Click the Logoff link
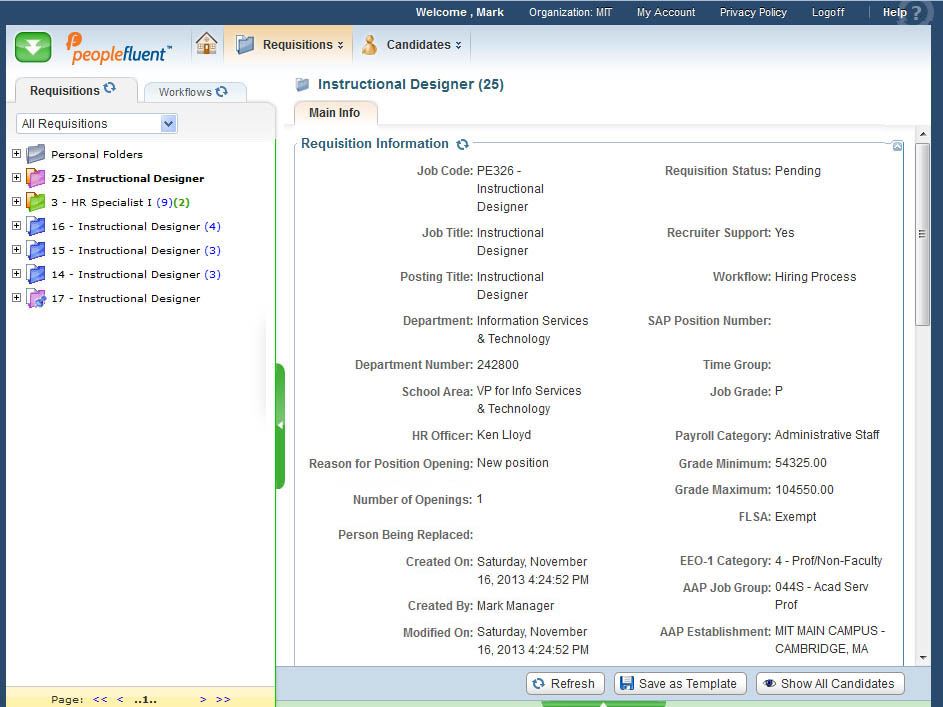 pos(827,12)
